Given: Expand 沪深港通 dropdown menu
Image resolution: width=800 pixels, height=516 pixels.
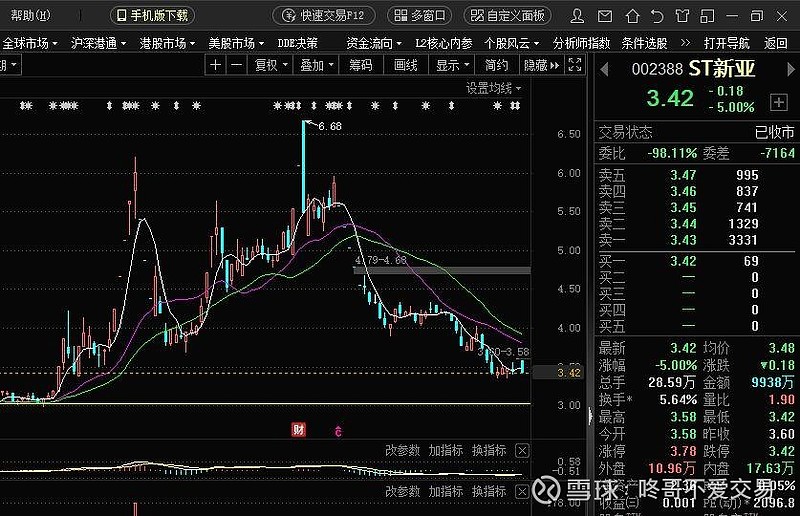Looking at the screenshot, I should click(x=98, y=43).
